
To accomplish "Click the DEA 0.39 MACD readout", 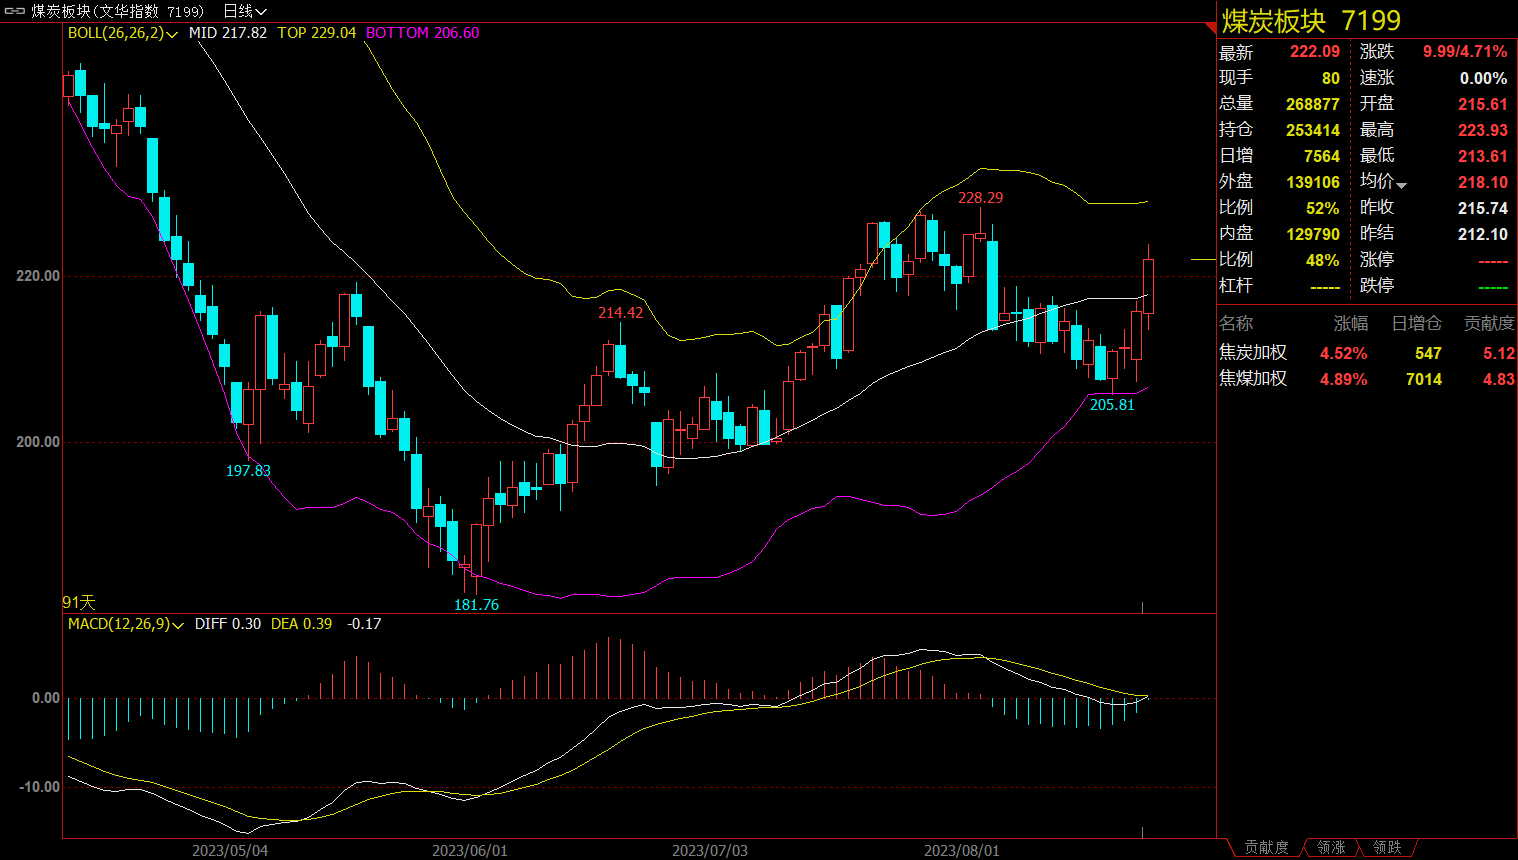I will tap(301, 624).
